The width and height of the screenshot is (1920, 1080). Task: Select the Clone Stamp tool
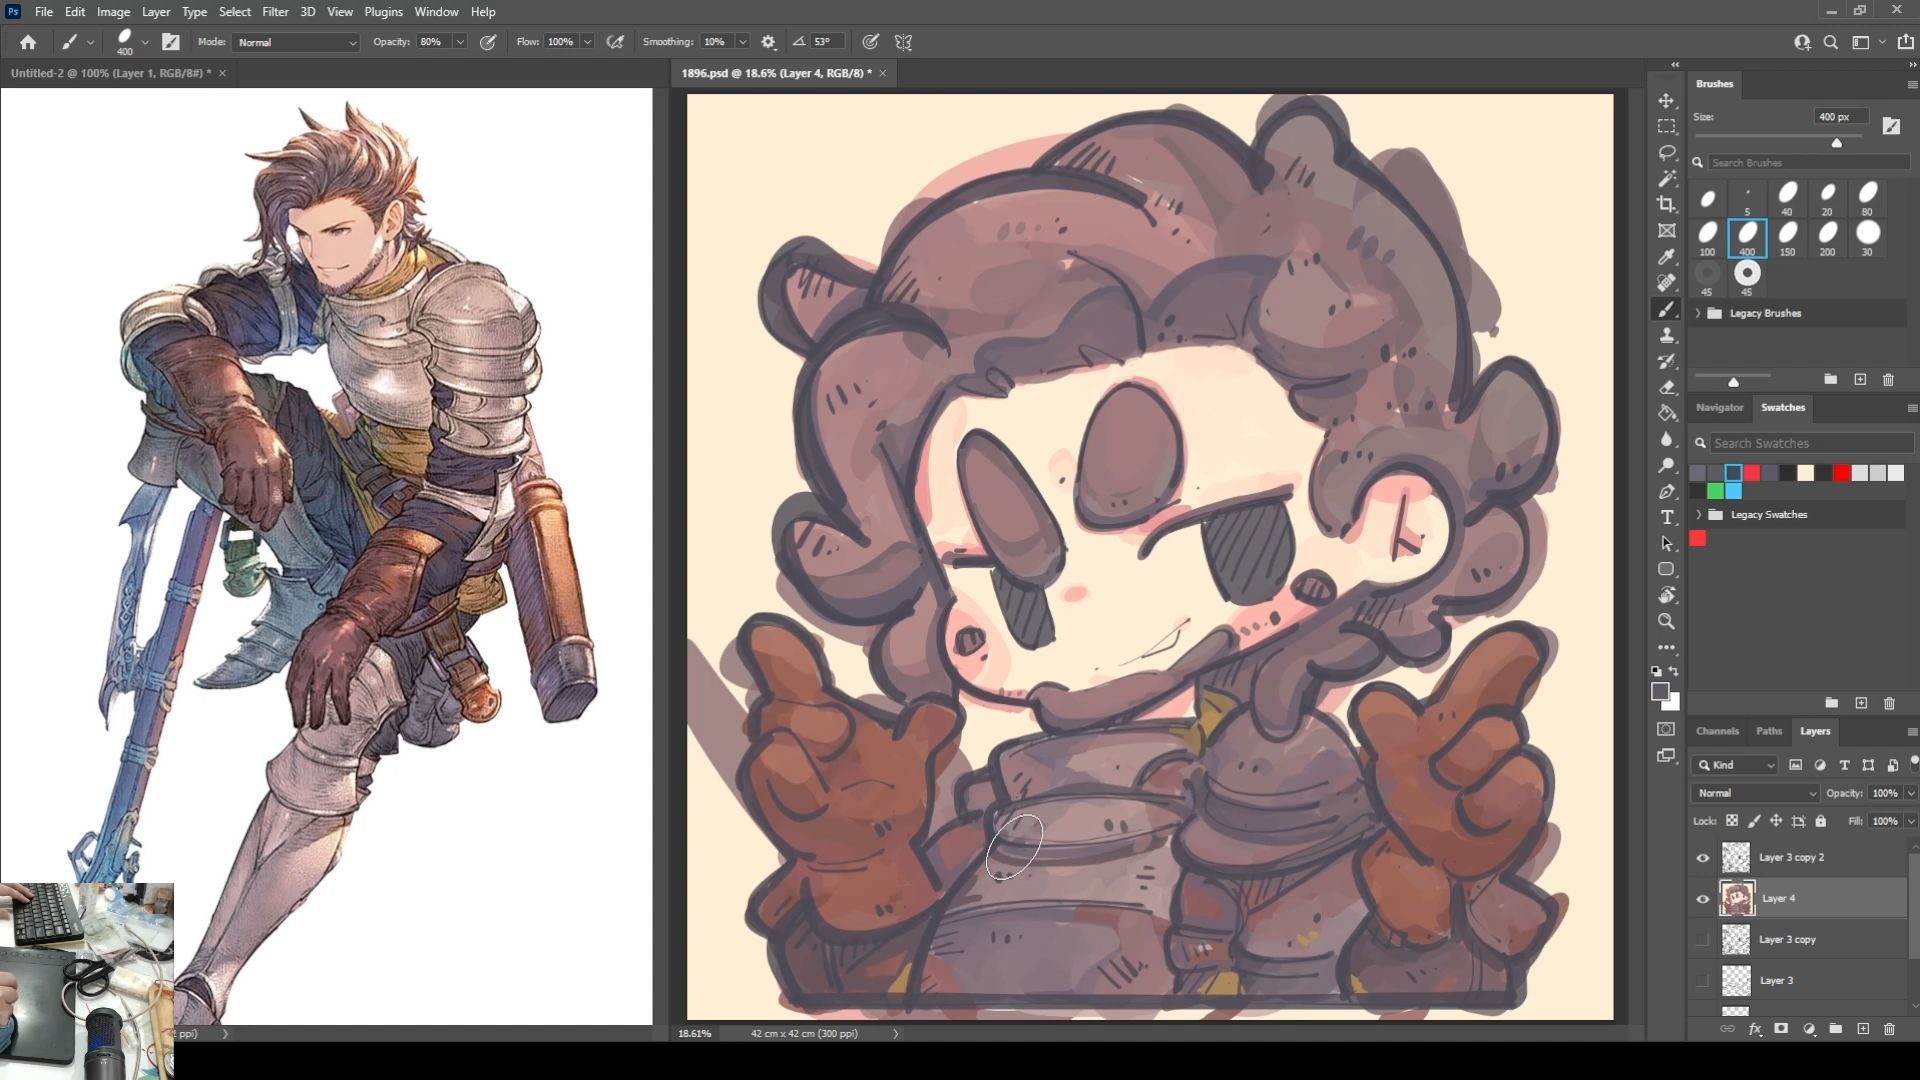click(1666, 336)
